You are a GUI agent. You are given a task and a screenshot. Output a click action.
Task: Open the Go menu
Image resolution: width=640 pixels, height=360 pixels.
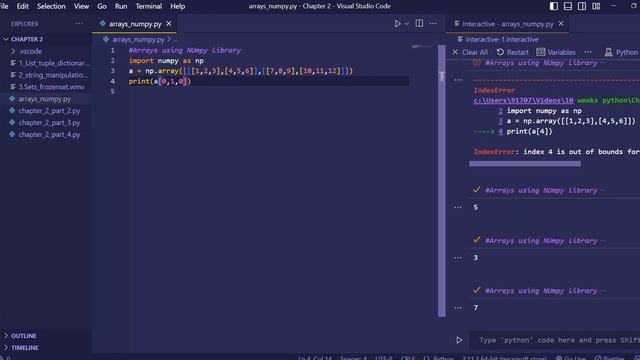coord(102,6)
